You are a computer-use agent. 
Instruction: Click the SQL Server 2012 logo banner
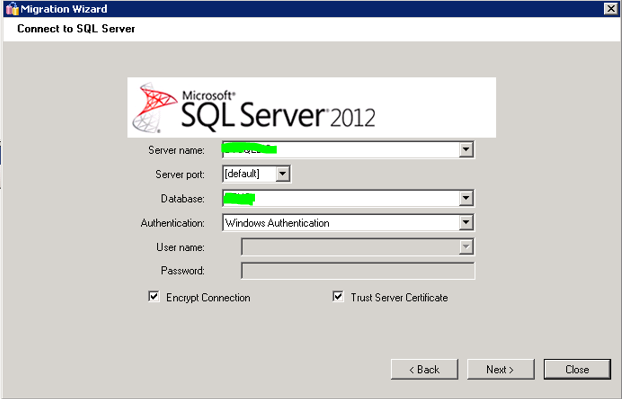point(311,107)
